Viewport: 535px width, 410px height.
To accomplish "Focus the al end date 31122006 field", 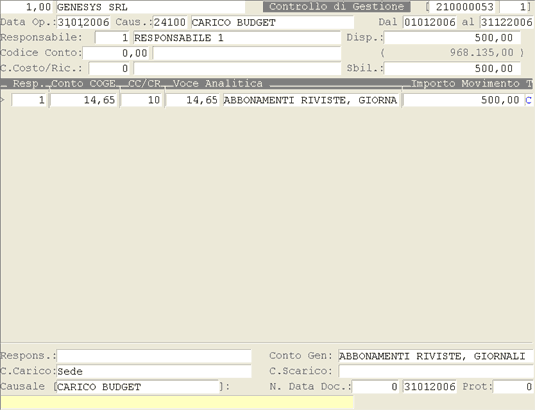I will tap(506, 23).
